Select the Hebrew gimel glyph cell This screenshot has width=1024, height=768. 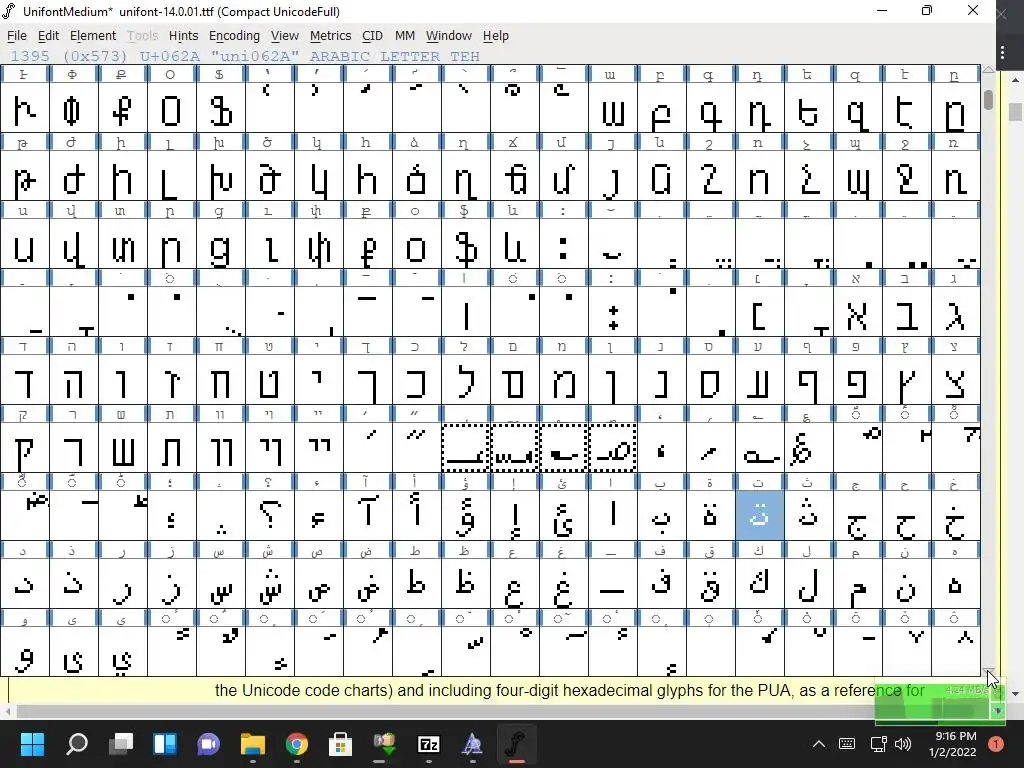pyautogui.click(x=955, y=312)
